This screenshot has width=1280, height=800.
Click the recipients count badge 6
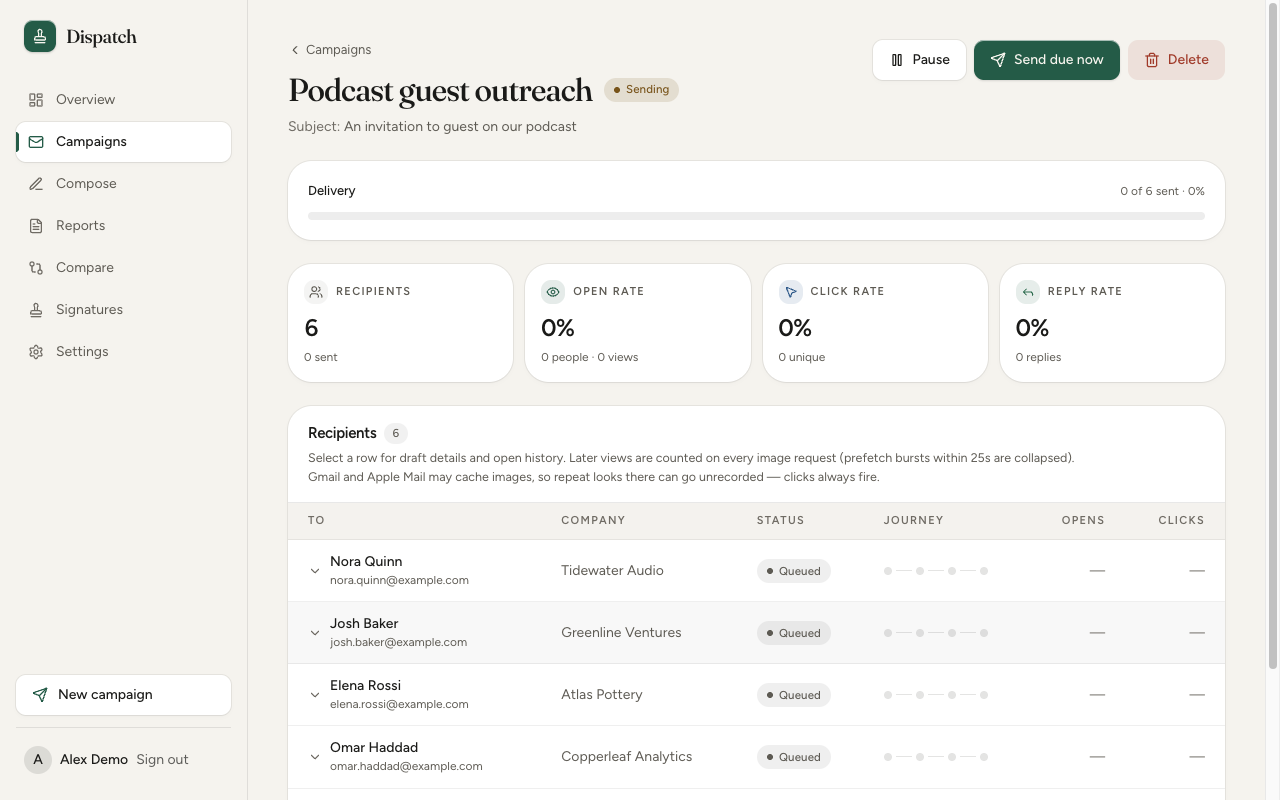[396, 433]
